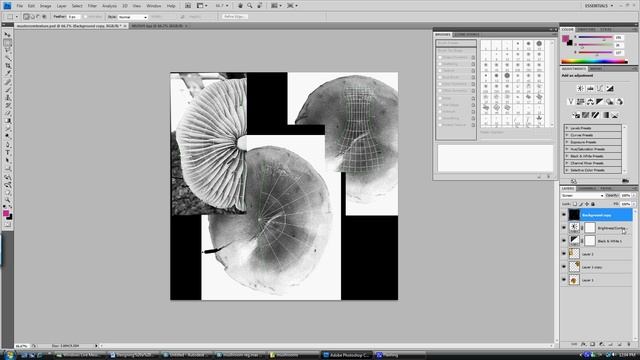The height and width of the screenshot is (360, 640).
Task: Open the layer style fx menu
Action: [x=583, y=344]
